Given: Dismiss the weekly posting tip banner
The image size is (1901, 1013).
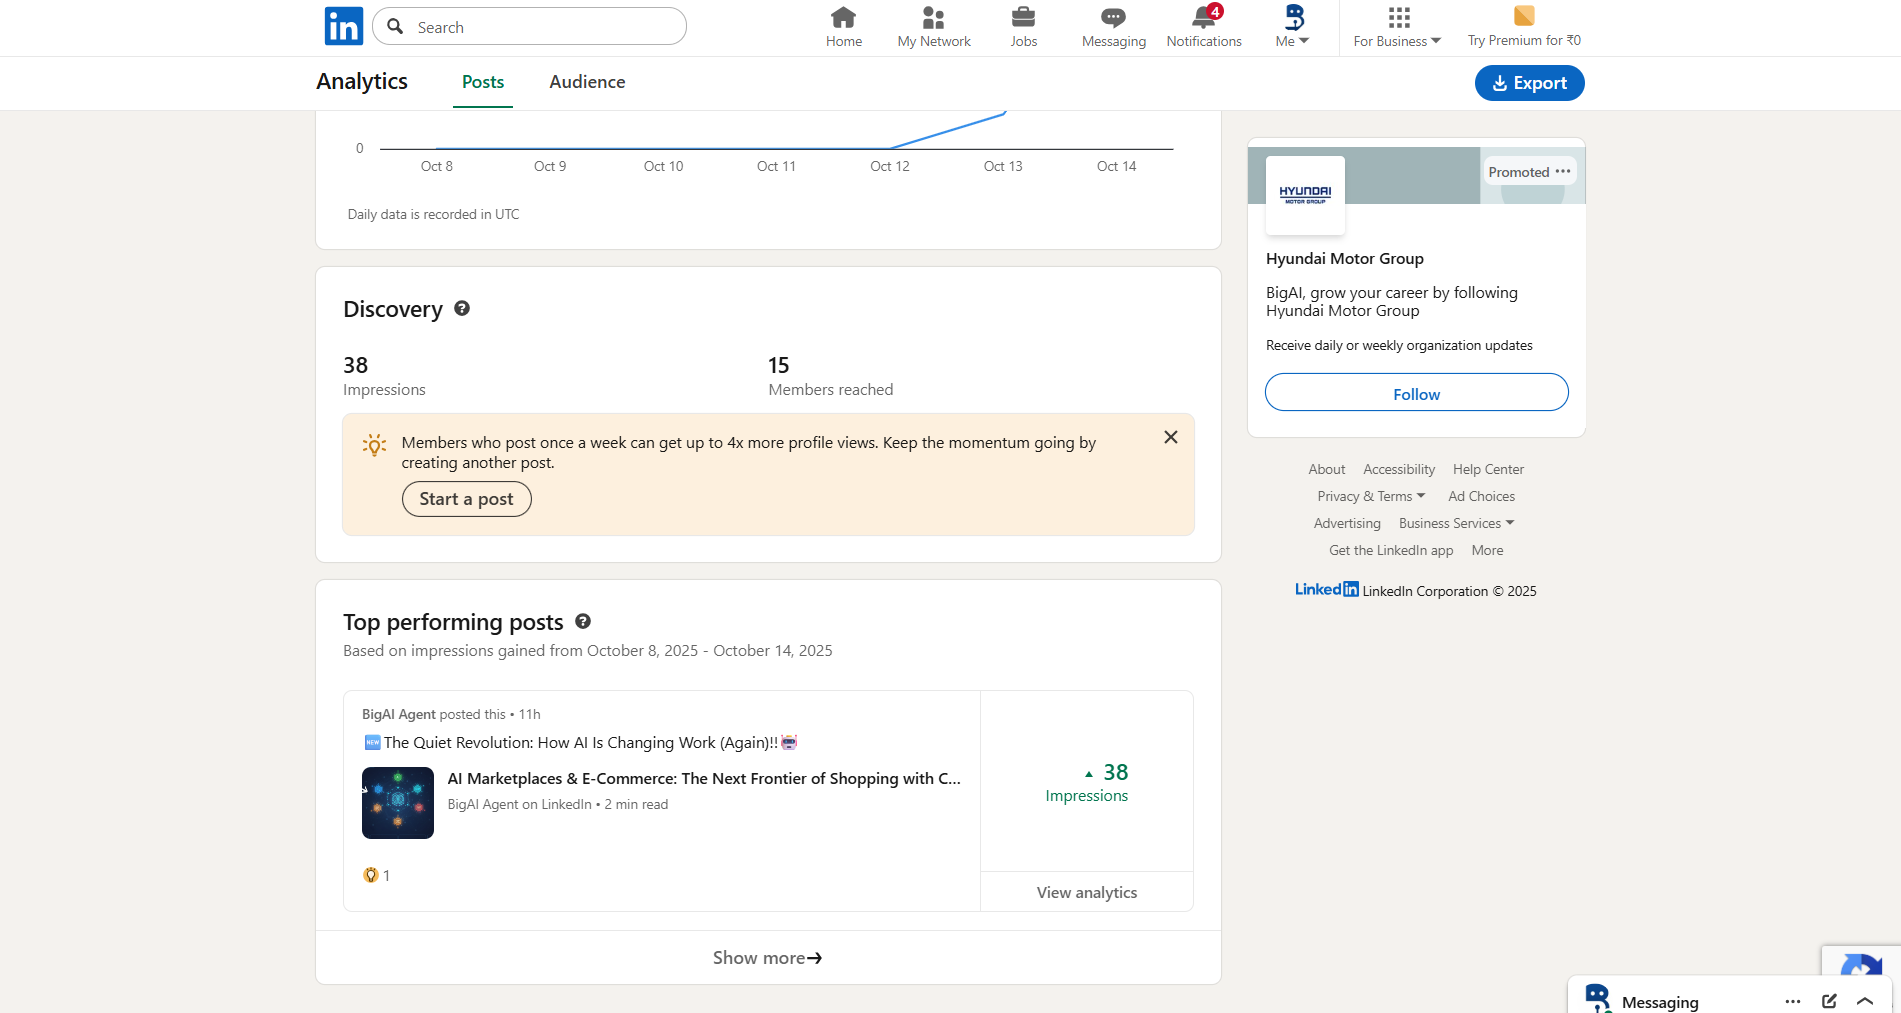Looking at the screenshot, I should (1170, 437).
